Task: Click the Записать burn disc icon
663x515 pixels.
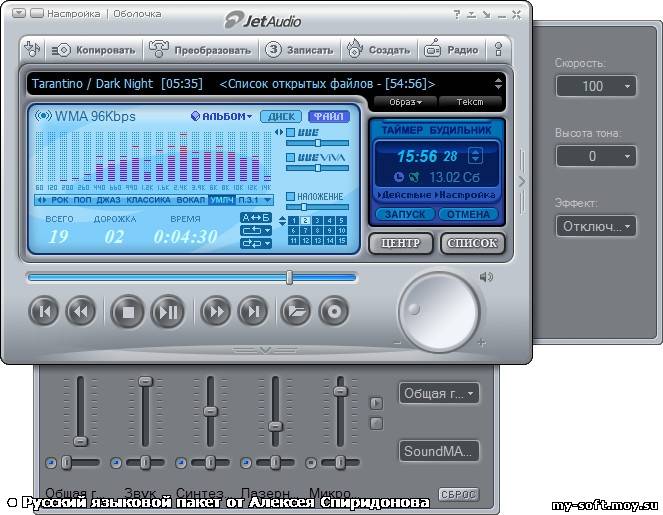Action: click(x=273, y=49)
